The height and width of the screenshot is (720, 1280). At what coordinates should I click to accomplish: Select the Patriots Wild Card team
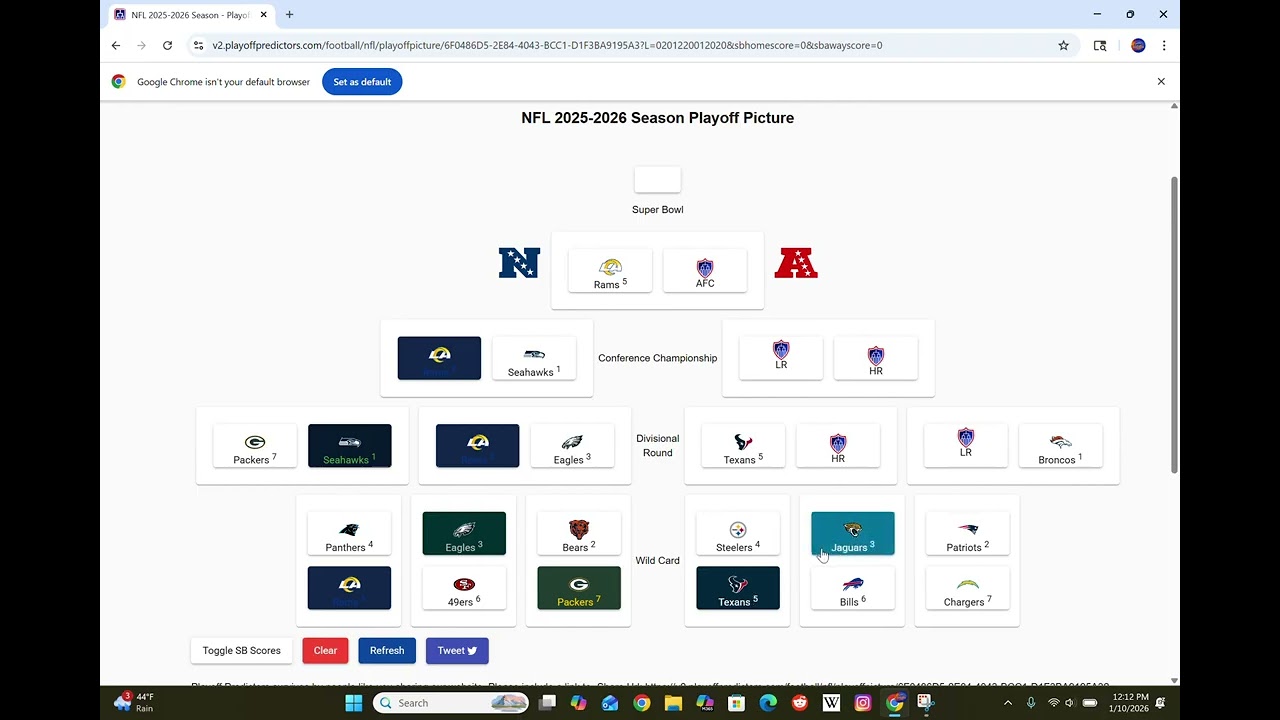tap(968, 534)
